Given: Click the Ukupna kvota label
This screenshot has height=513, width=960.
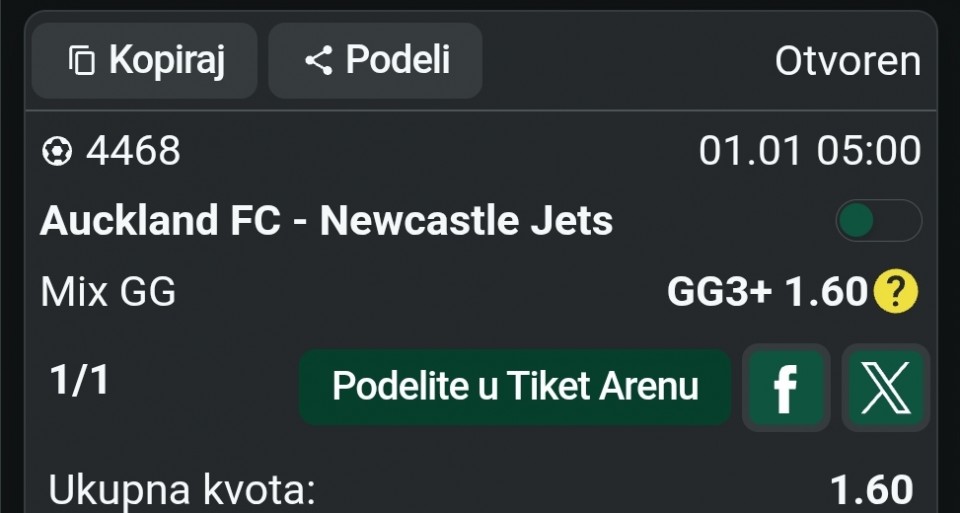Looking at the screenshot, I should point(182,491).
